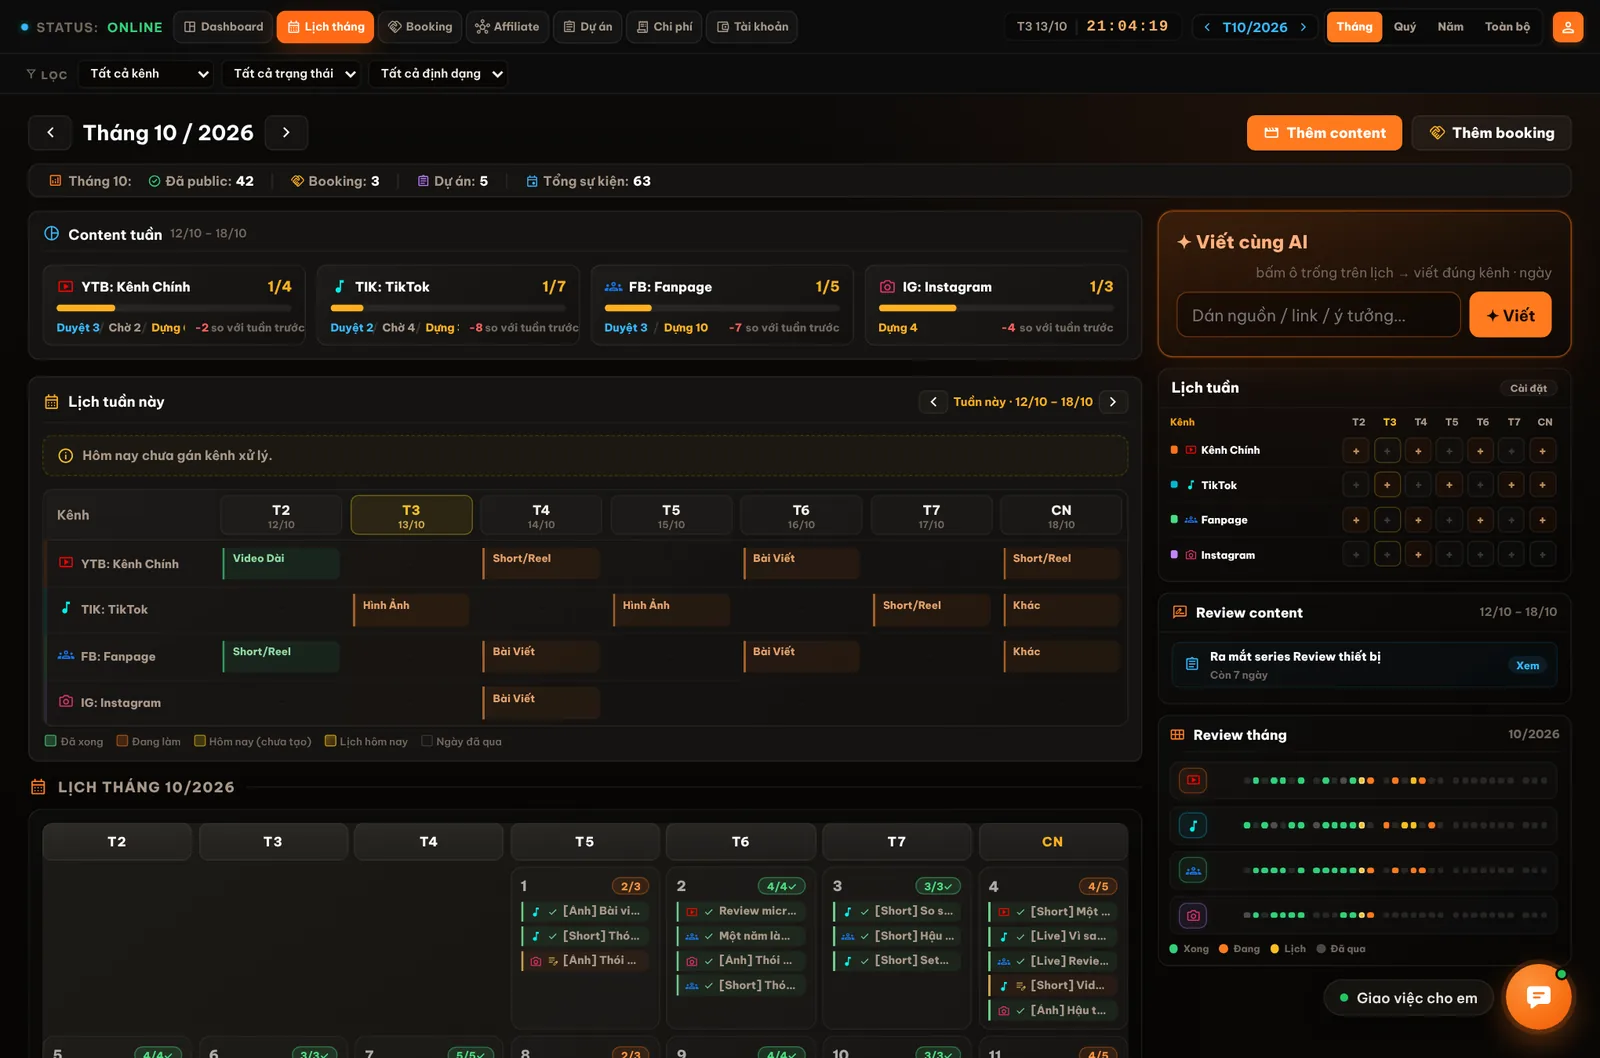This screenshot has height=1058, width=1600.
Task: Select TikTok icon in Review tháng
Action: pyautogui.click(x=1193, y=825)
